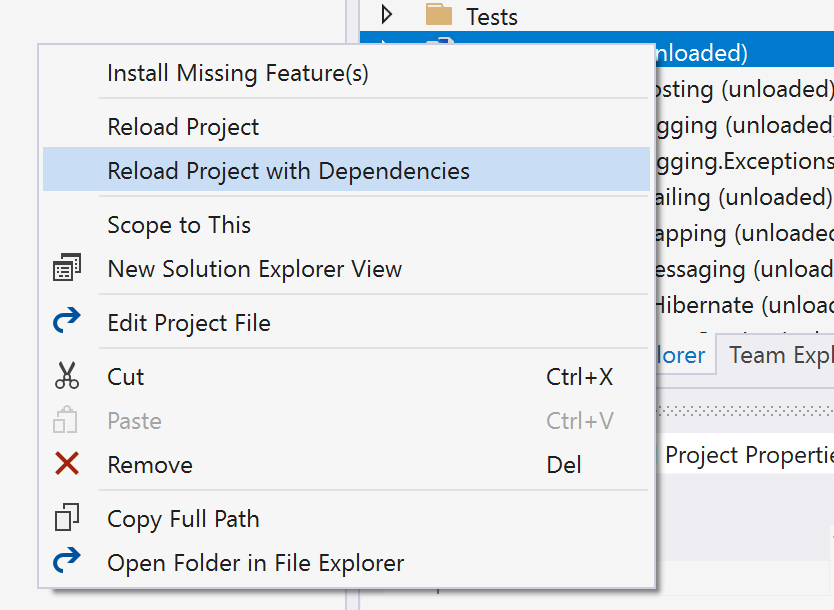This screenshot has width=834, height=610.
Task: Click the Copy Full Path icon
Action: tap(67, 519)
